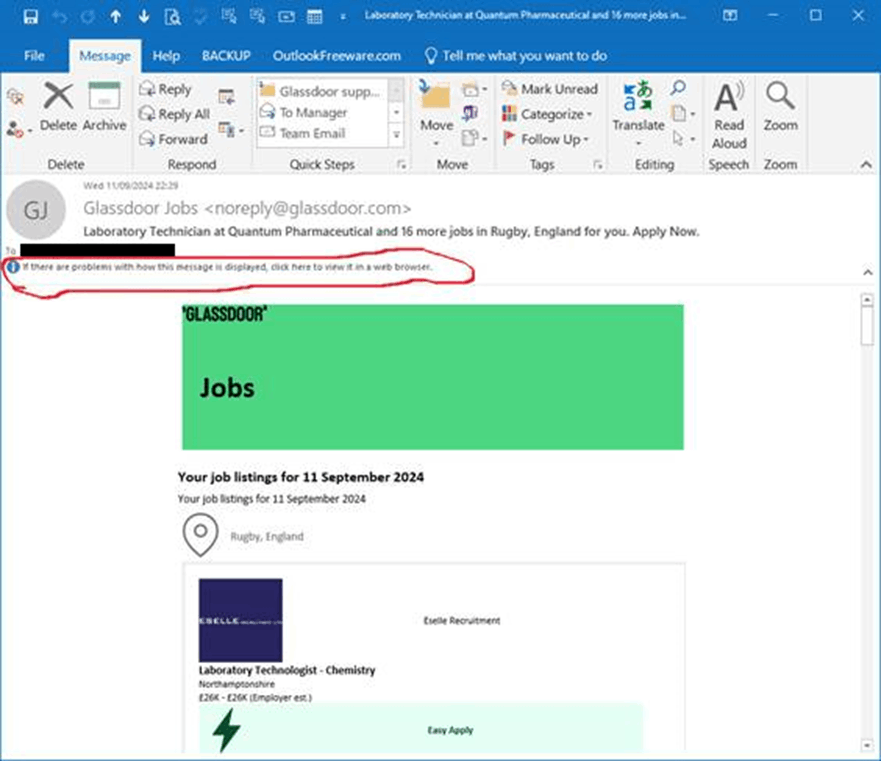The height and width of the screenshot is (761, 881).
Task: Open the Follow Up flag menu
Action: [545, 139]
